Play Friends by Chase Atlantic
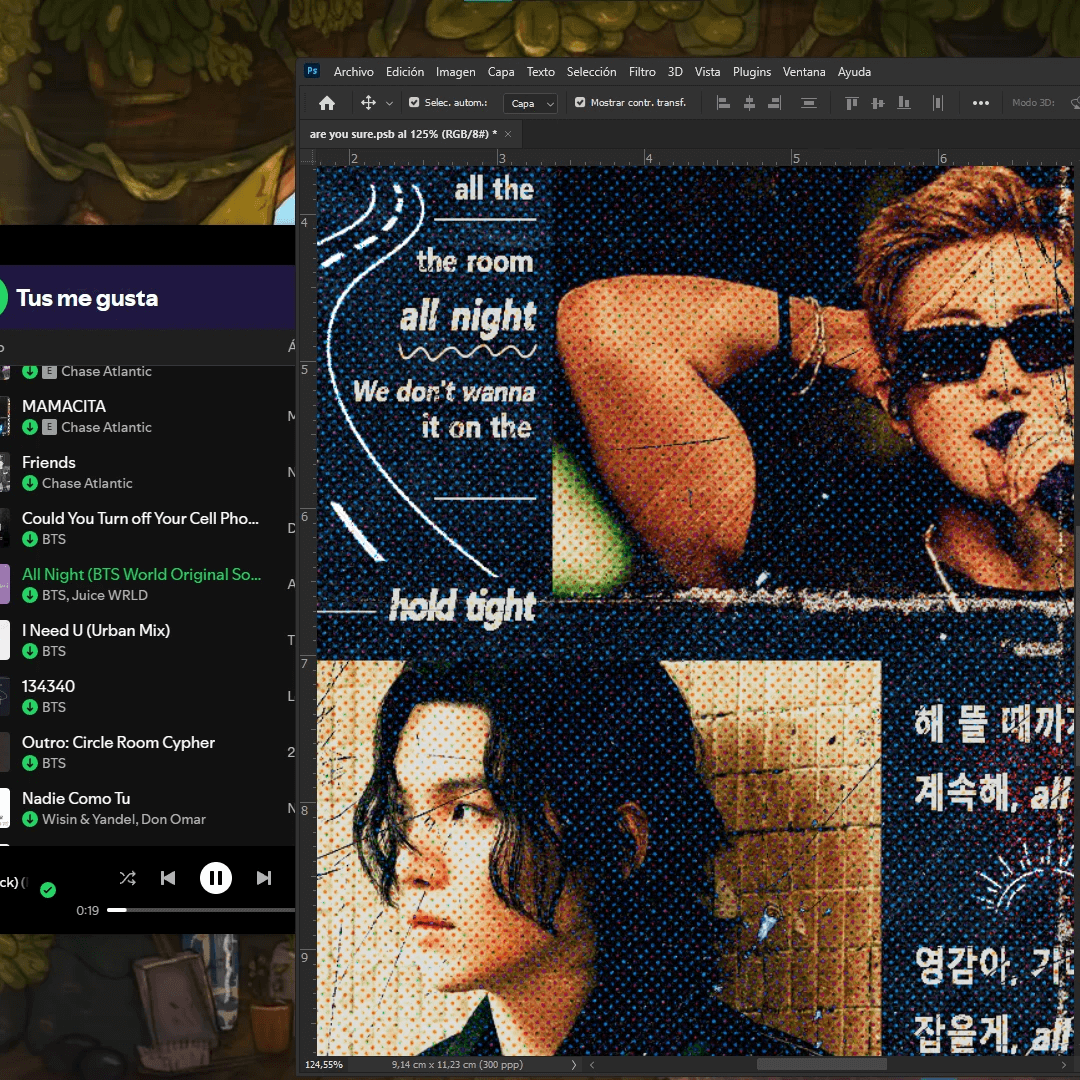Image resolution: width=1080 pixels, height=1080 pixels. point(49,462)
